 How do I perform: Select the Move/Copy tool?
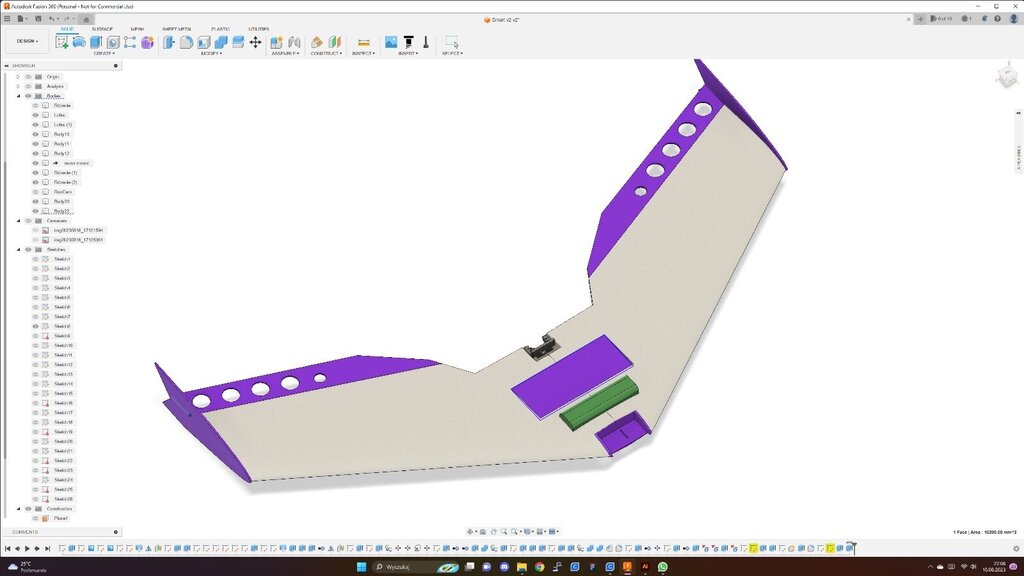[x=255, y=42]
